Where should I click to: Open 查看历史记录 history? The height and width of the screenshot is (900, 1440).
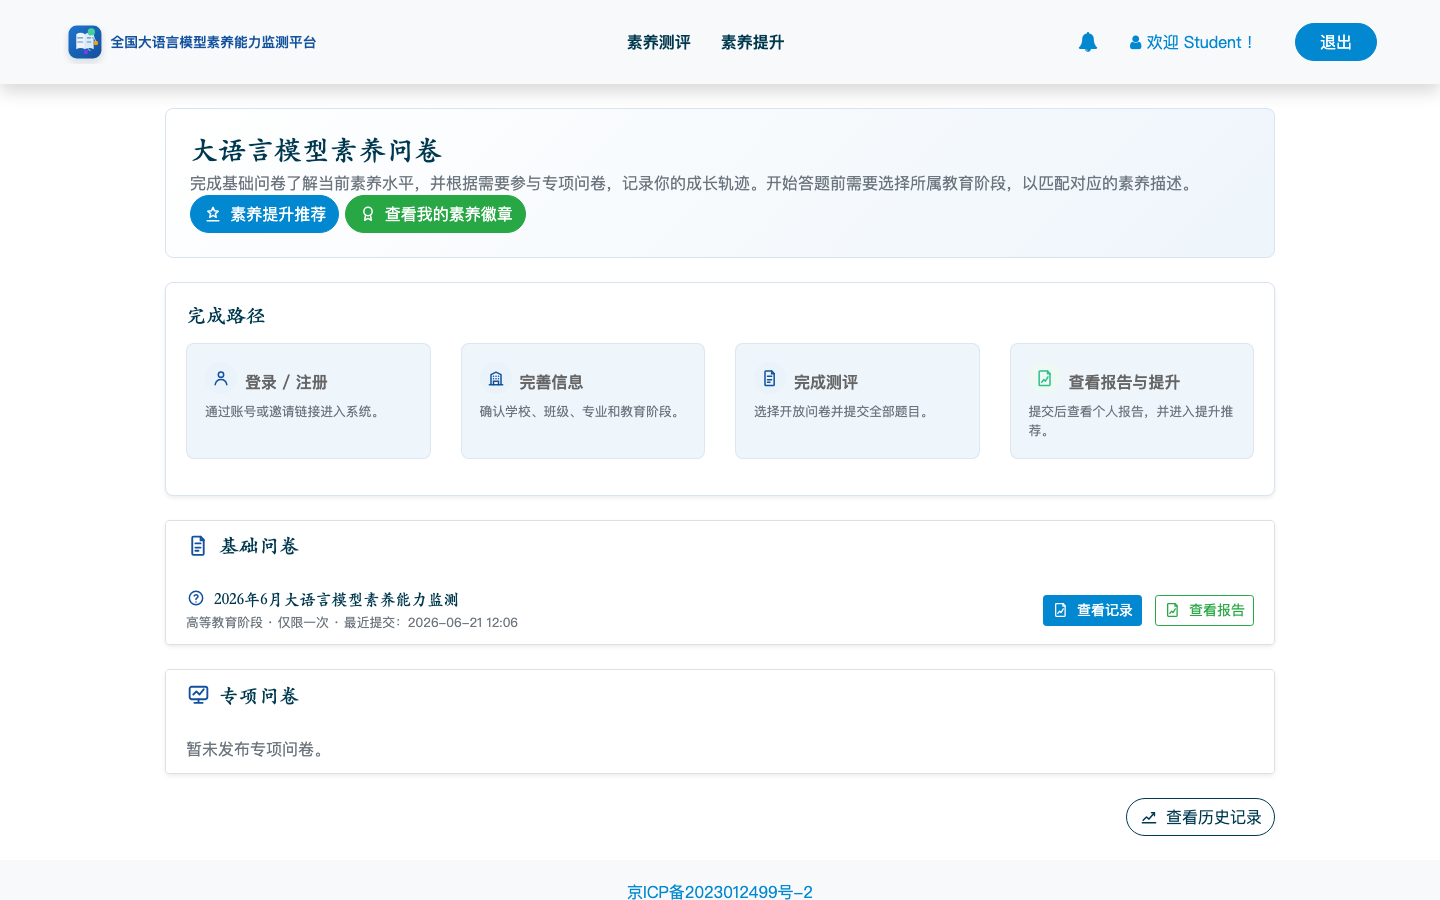point(1200,817)
